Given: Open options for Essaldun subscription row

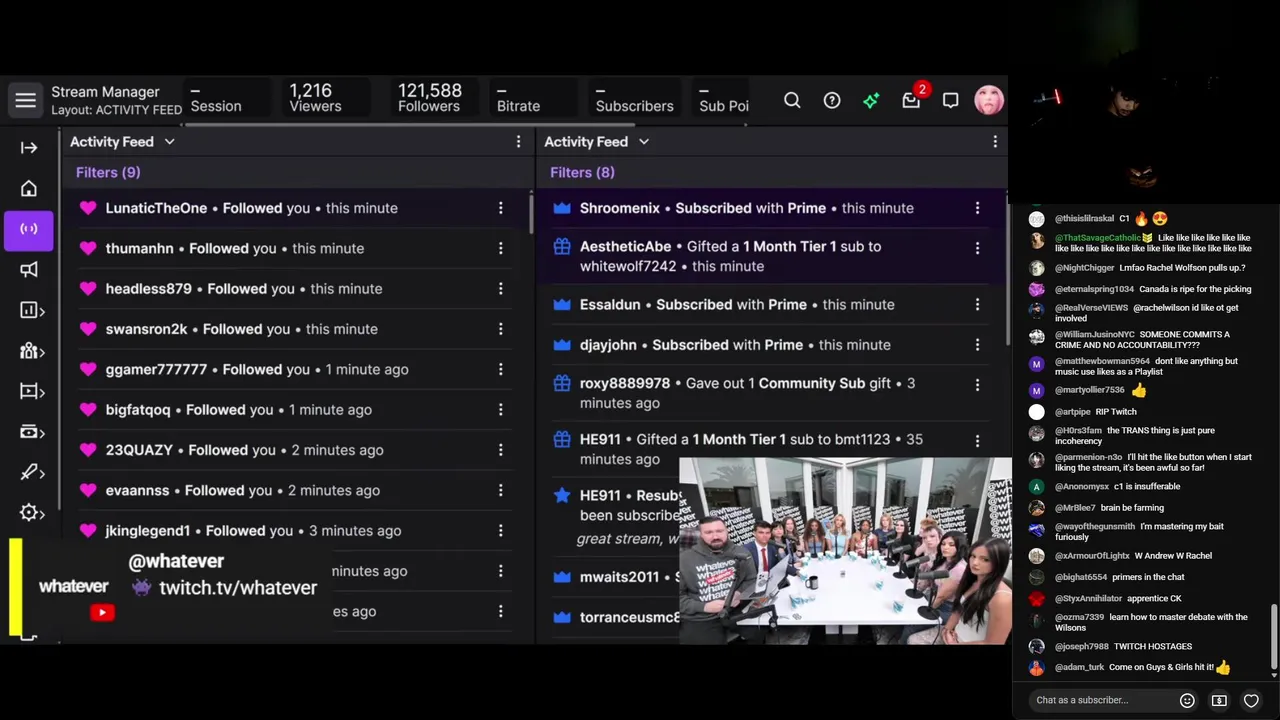Looking at the screenshot, I should (977, 304).
